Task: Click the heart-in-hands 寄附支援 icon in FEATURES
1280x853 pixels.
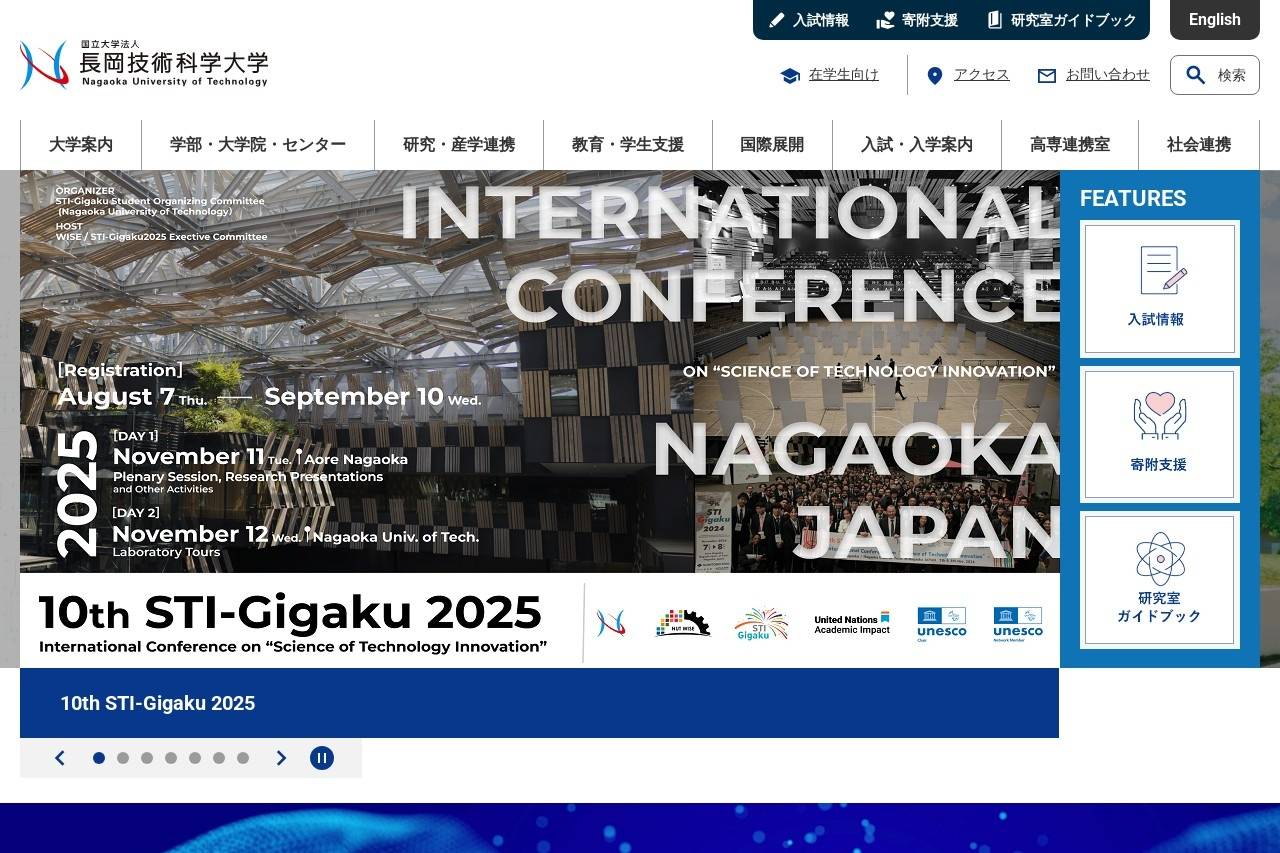Action: coord(1160,415)
